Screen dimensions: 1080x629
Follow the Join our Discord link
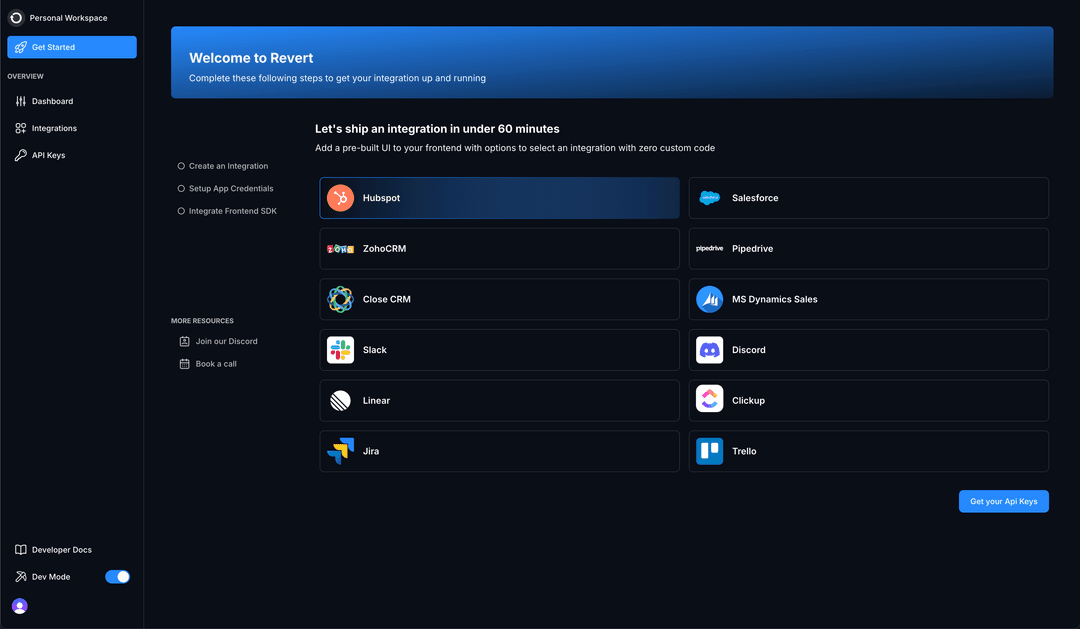(x=226, y=341)
